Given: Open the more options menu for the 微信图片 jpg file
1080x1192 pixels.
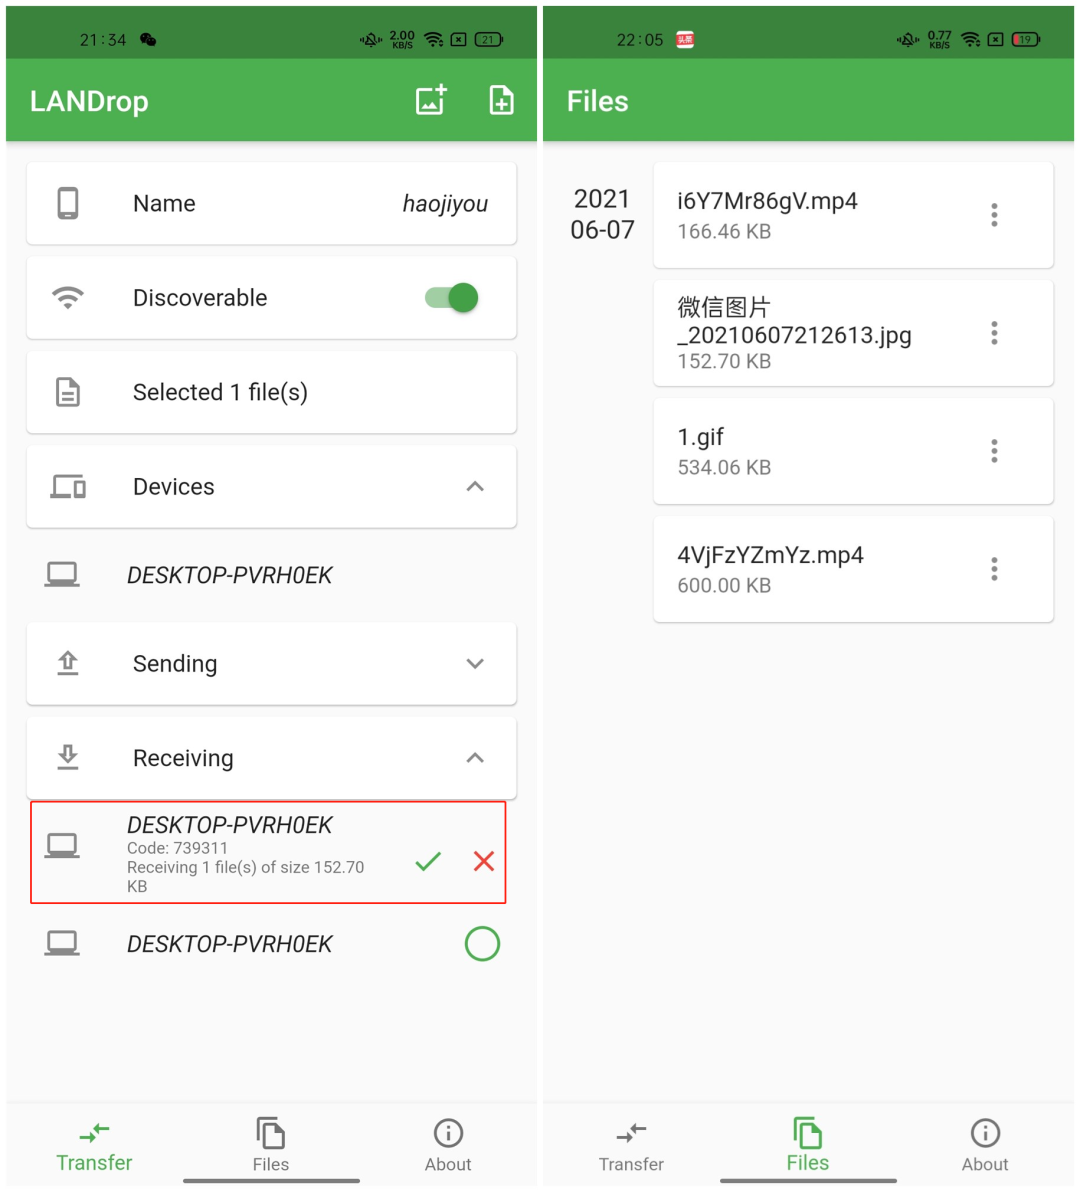Looking at the screenshot, I should tap(994, 333).
